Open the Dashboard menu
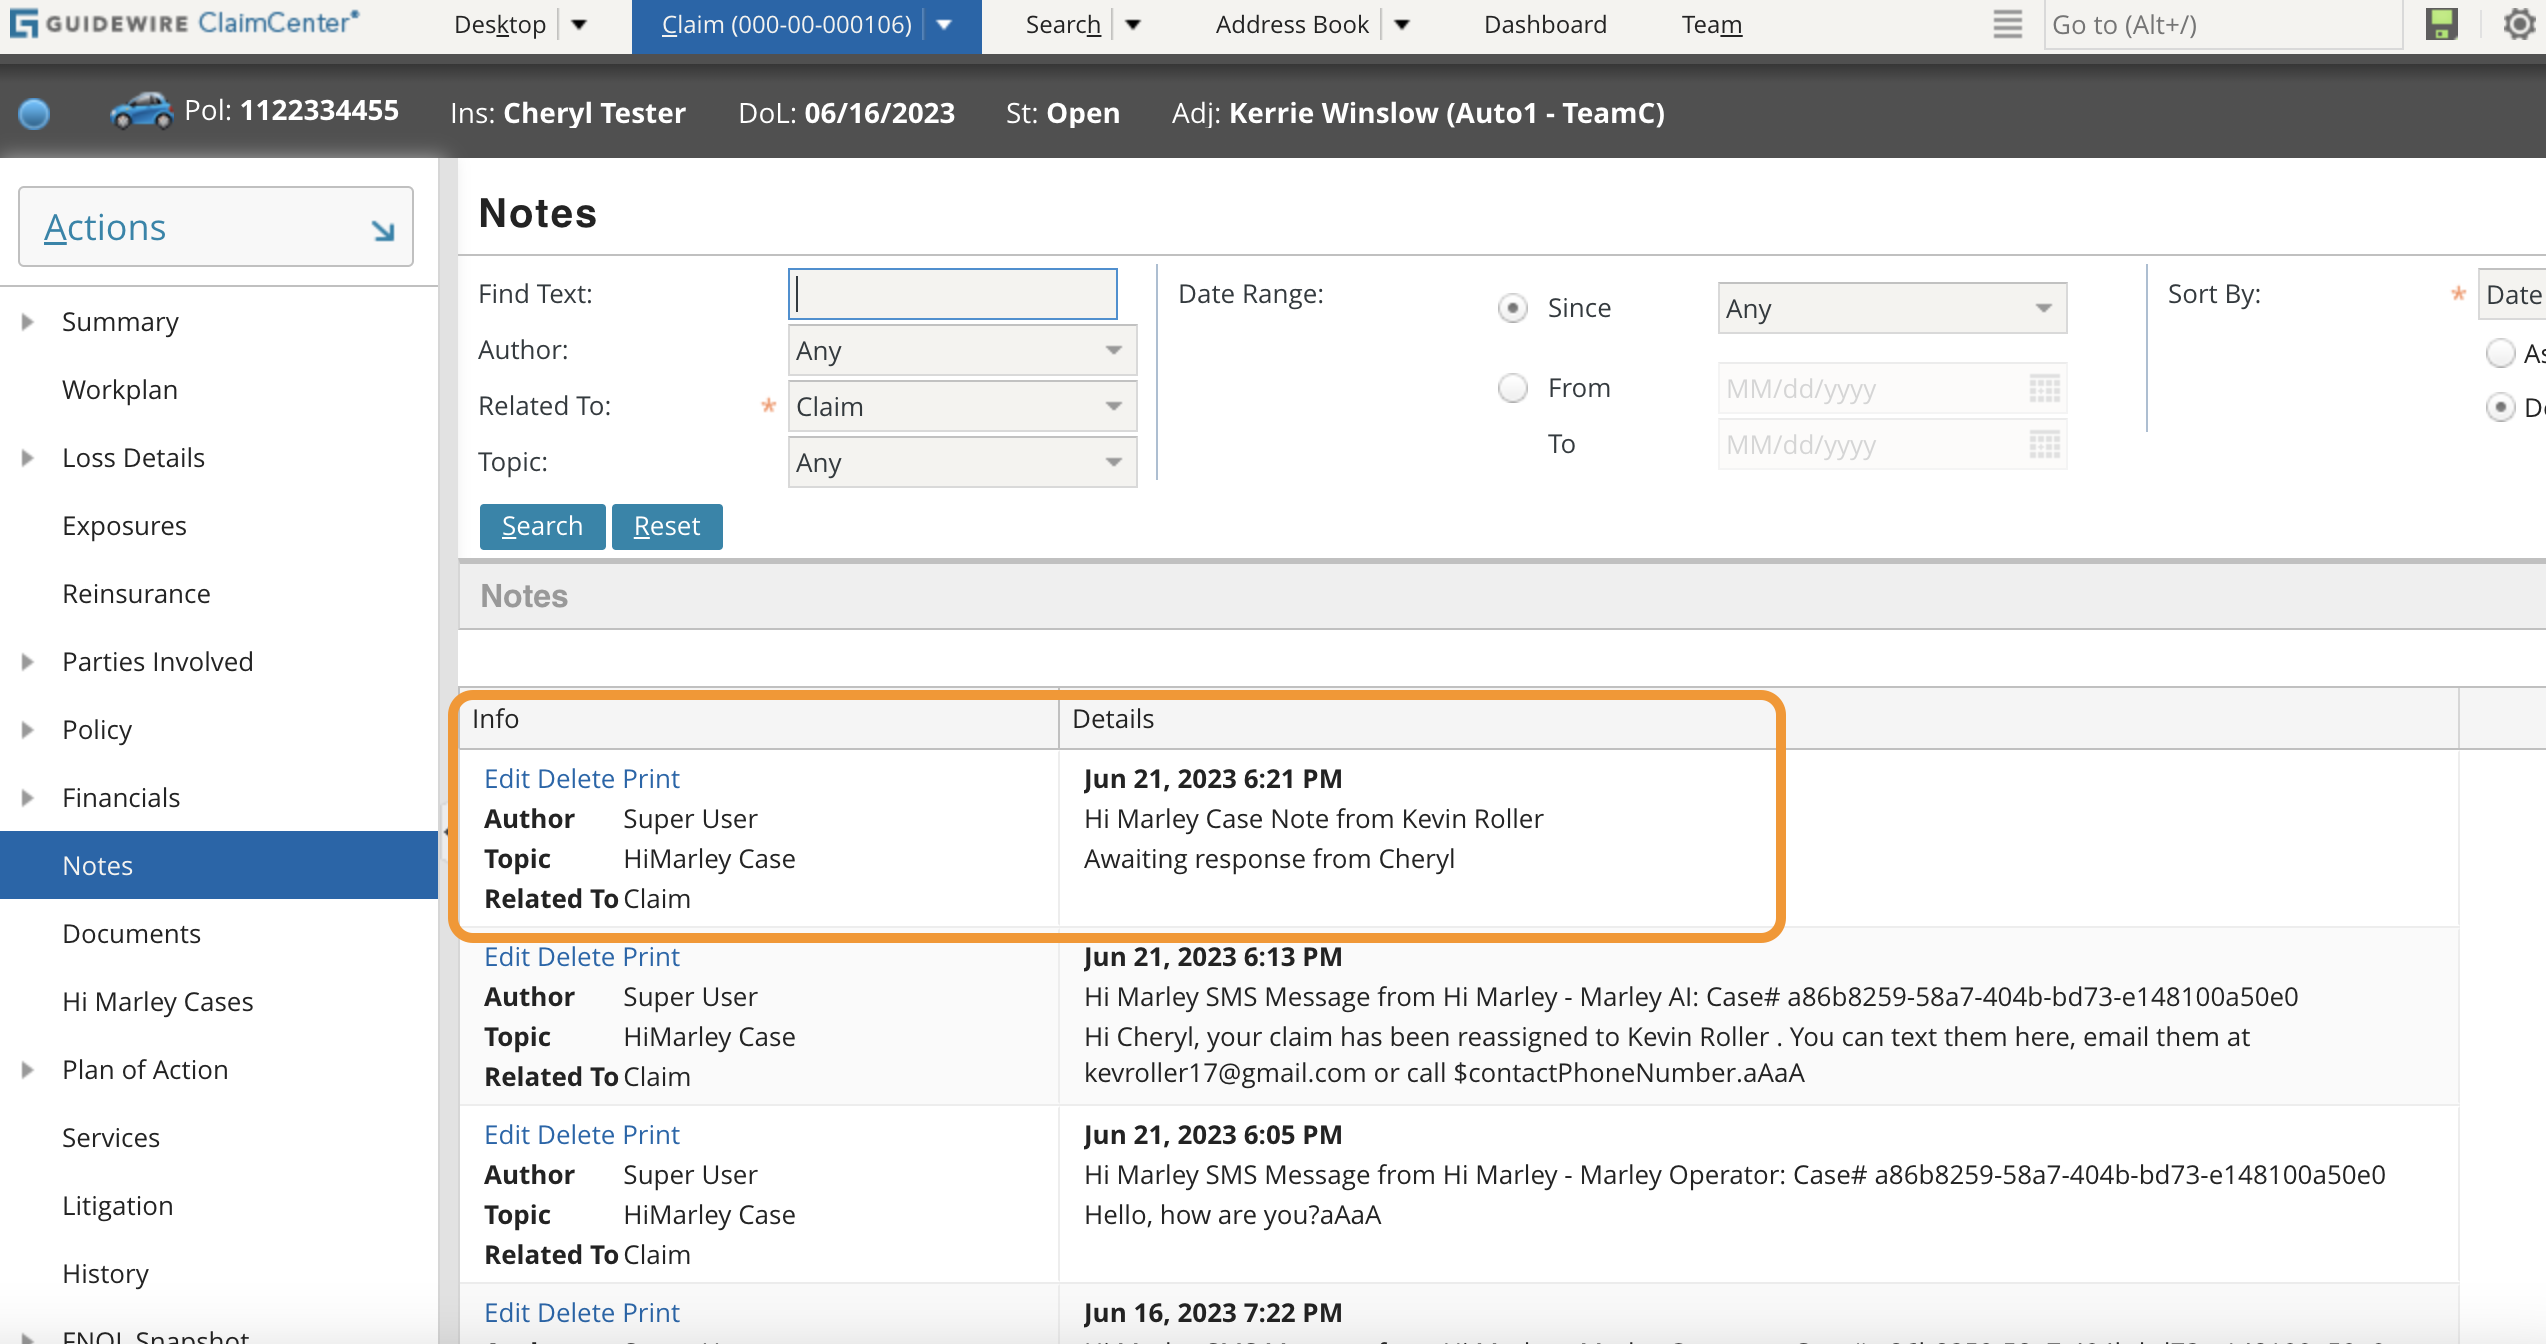Image resolution: width=2546 pixels, height=1344 pixels. pos(1544,24)
